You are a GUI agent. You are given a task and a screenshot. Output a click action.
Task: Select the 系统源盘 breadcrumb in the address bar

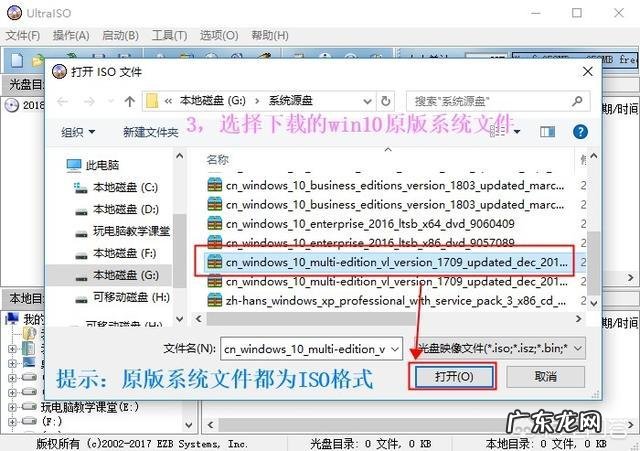(290, 100)
